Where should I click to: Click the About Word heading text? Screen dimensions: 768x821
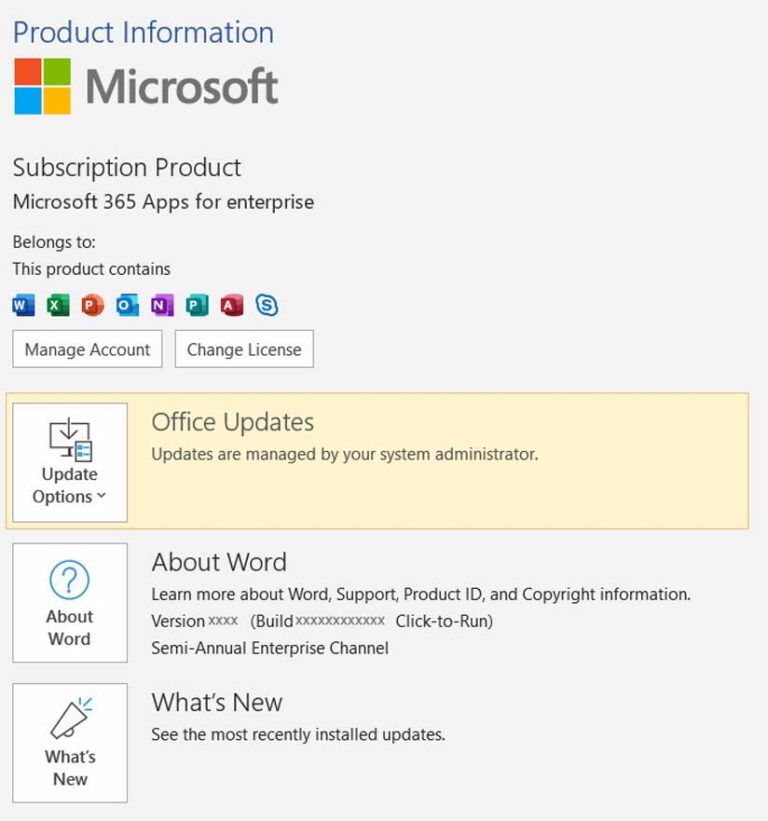point(219,563)
